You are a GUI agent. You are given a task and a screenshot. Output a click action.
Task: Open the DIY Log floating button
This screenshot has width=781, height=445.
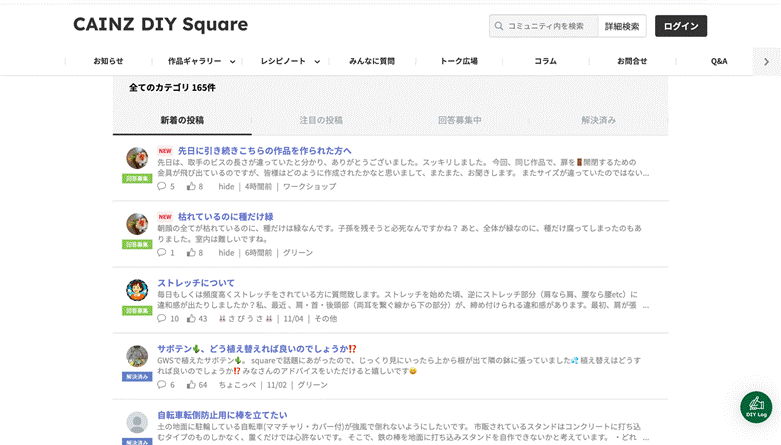point(756,407)
